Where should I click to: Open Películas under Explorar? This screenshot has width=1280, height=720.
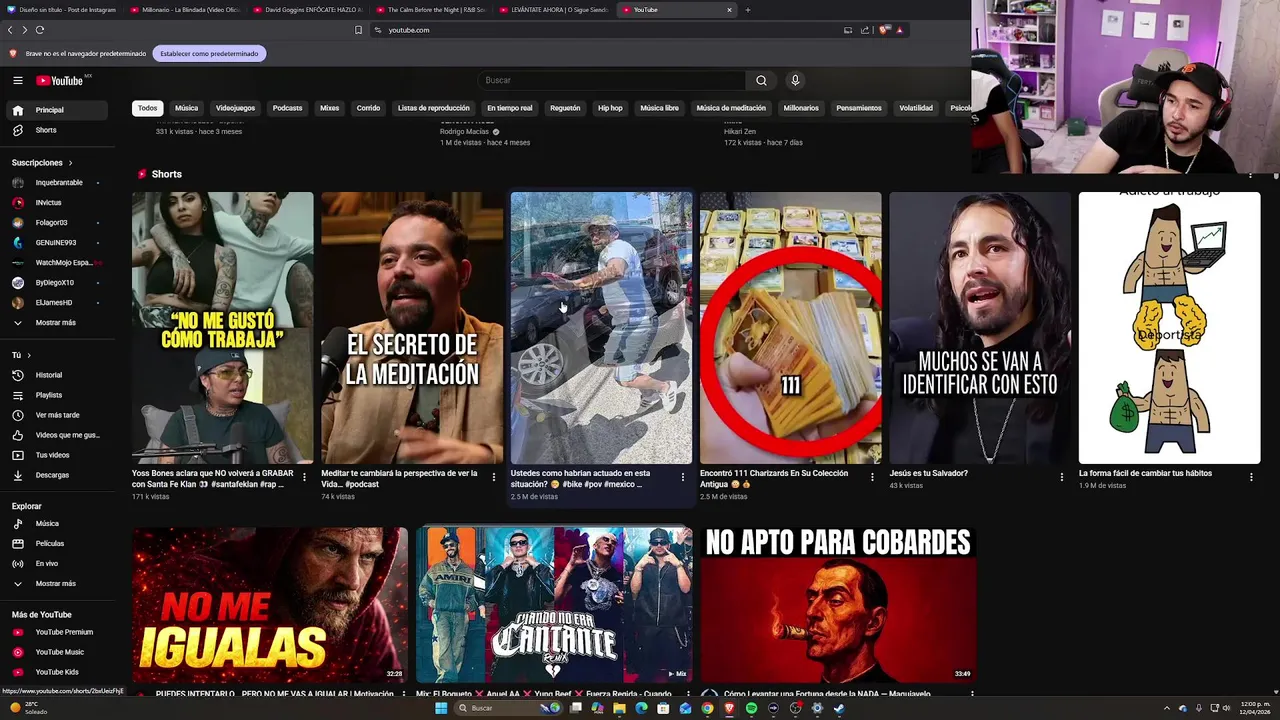[56, 543]
